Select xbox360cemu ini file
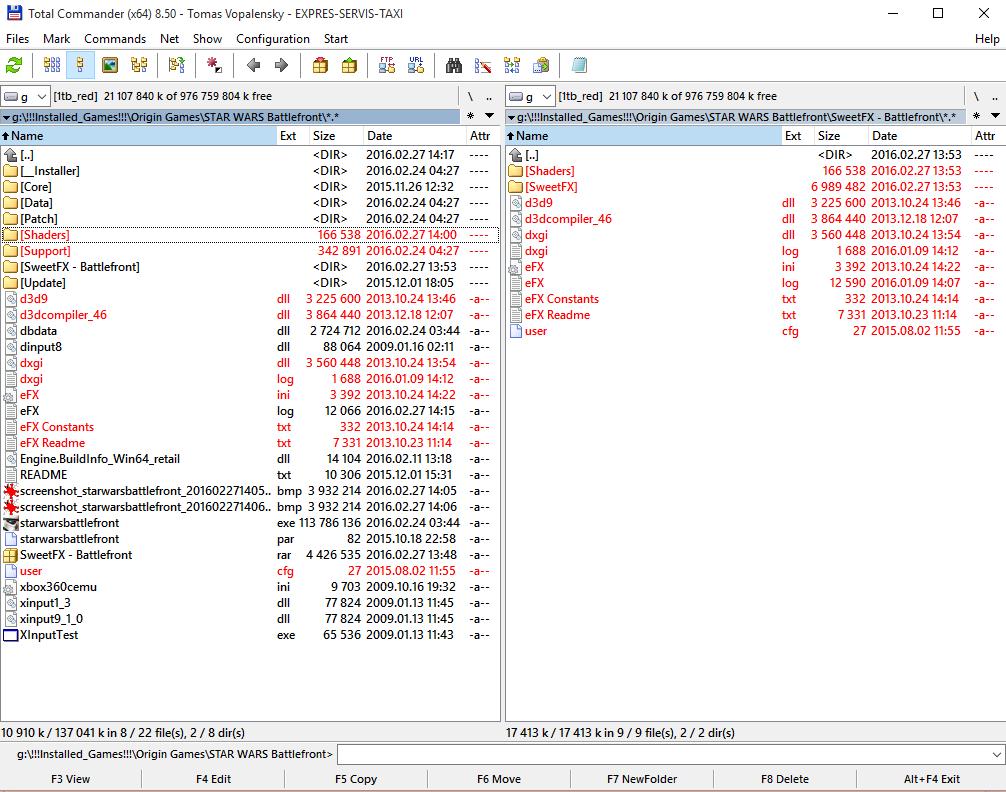1006x792 pixels. click(250, 587)
